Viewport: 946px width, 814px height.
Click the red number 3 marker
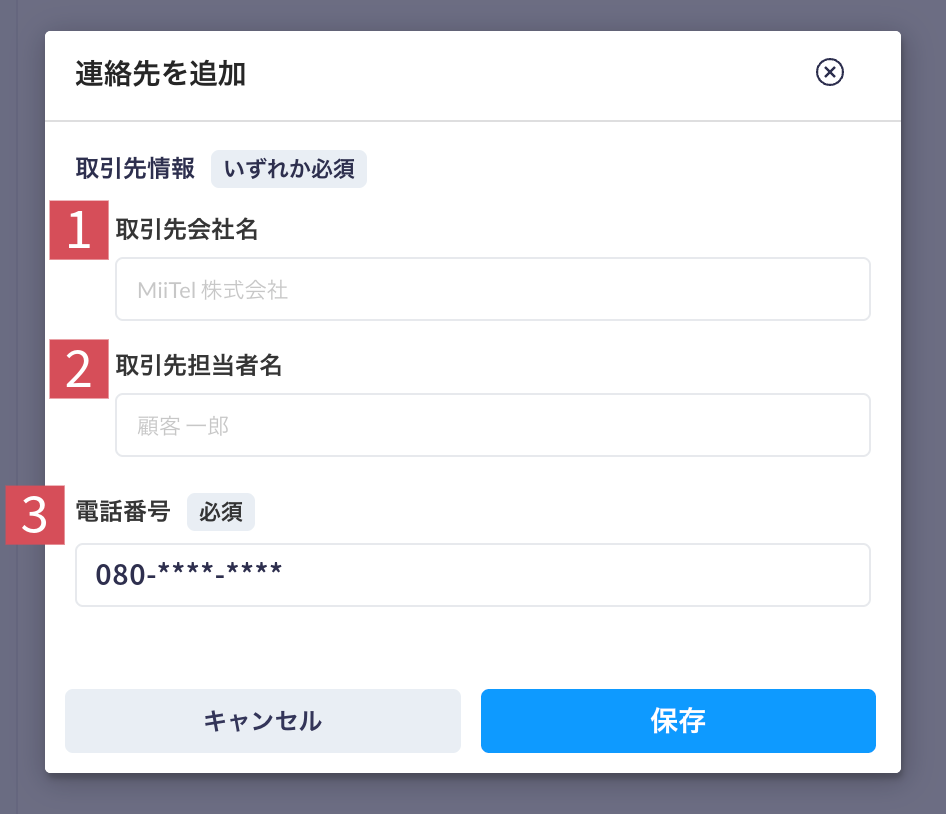point(35,515)
